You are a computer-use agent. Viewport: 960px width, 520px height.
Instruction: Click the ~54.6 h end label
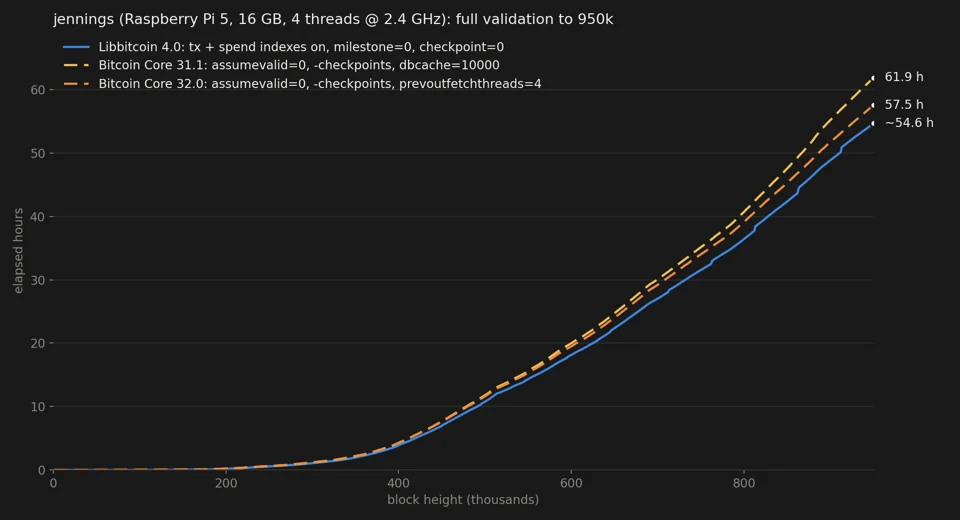(909, 123)
